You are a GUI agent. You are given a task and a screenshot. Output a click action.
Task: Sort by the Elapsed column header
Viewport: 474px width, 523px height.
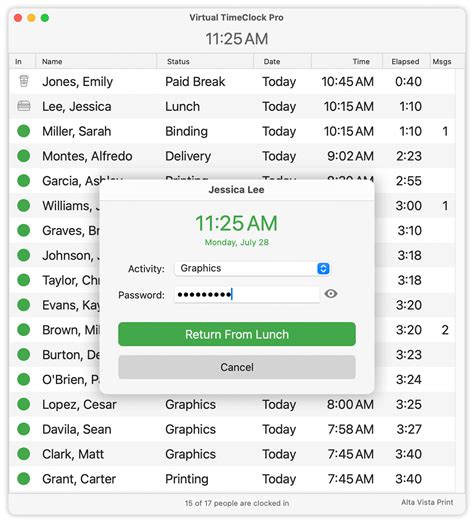tap(405, 61)
